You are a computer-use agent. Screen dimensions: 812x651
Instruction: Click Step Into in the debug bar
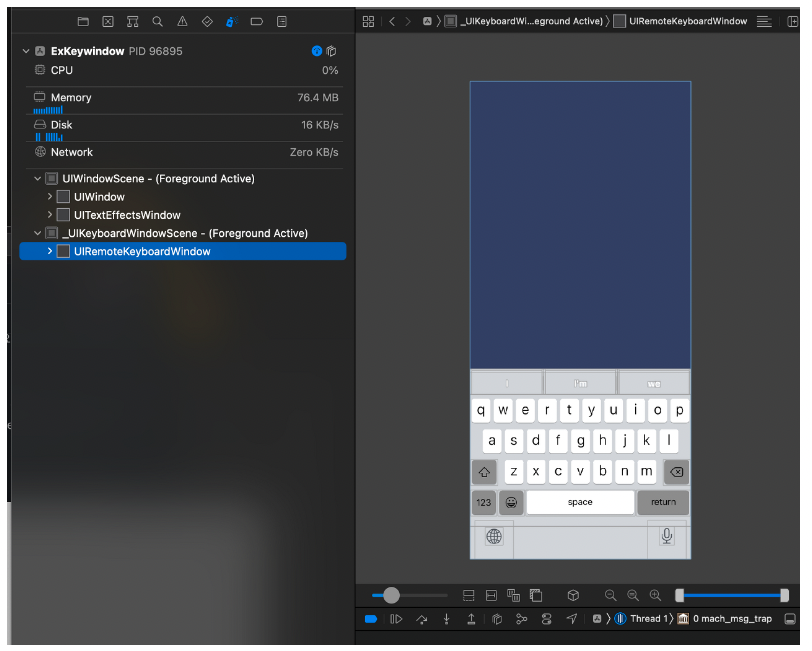(x=446, y=619)
